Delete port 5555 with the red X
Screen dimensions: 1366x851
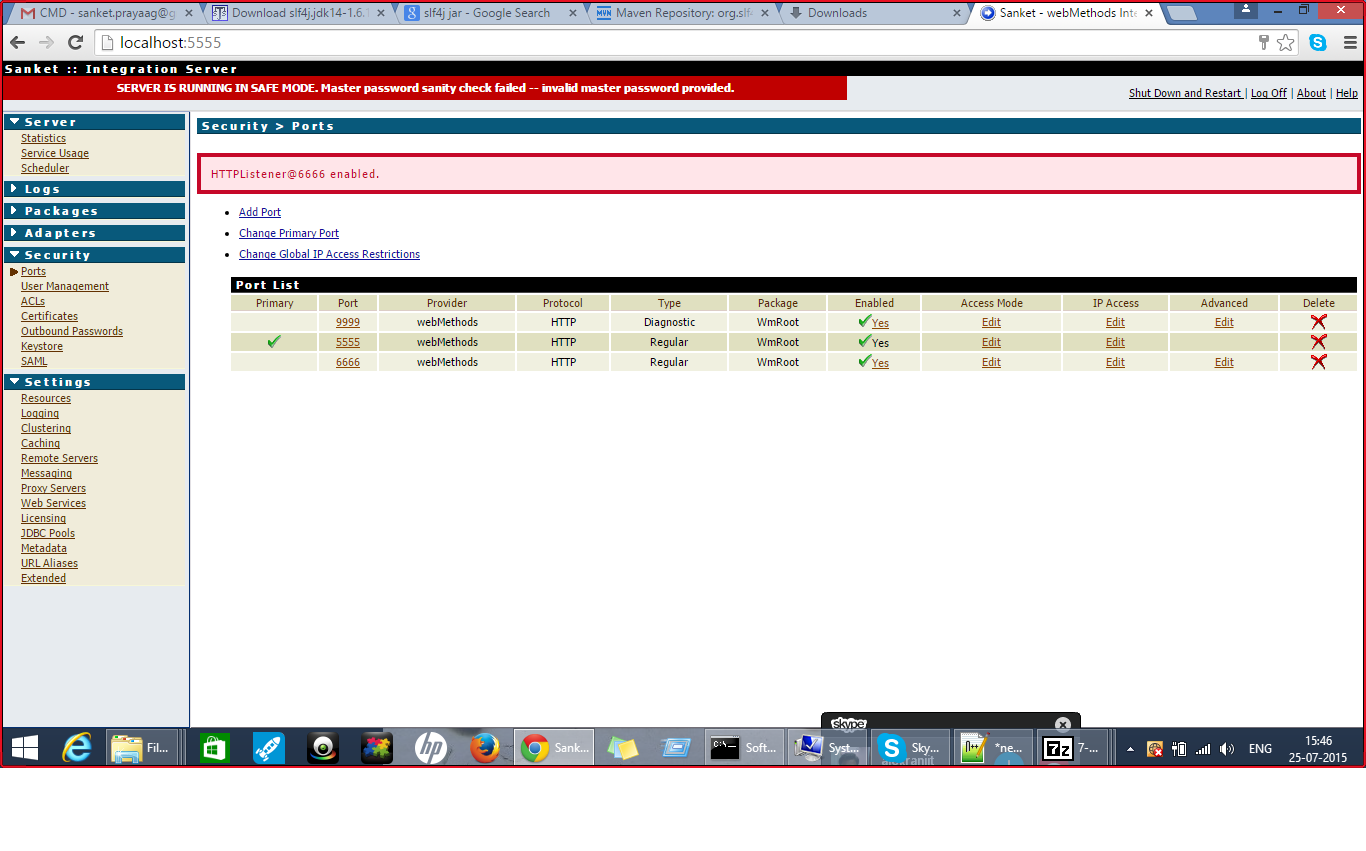[x=1318, y=342]
